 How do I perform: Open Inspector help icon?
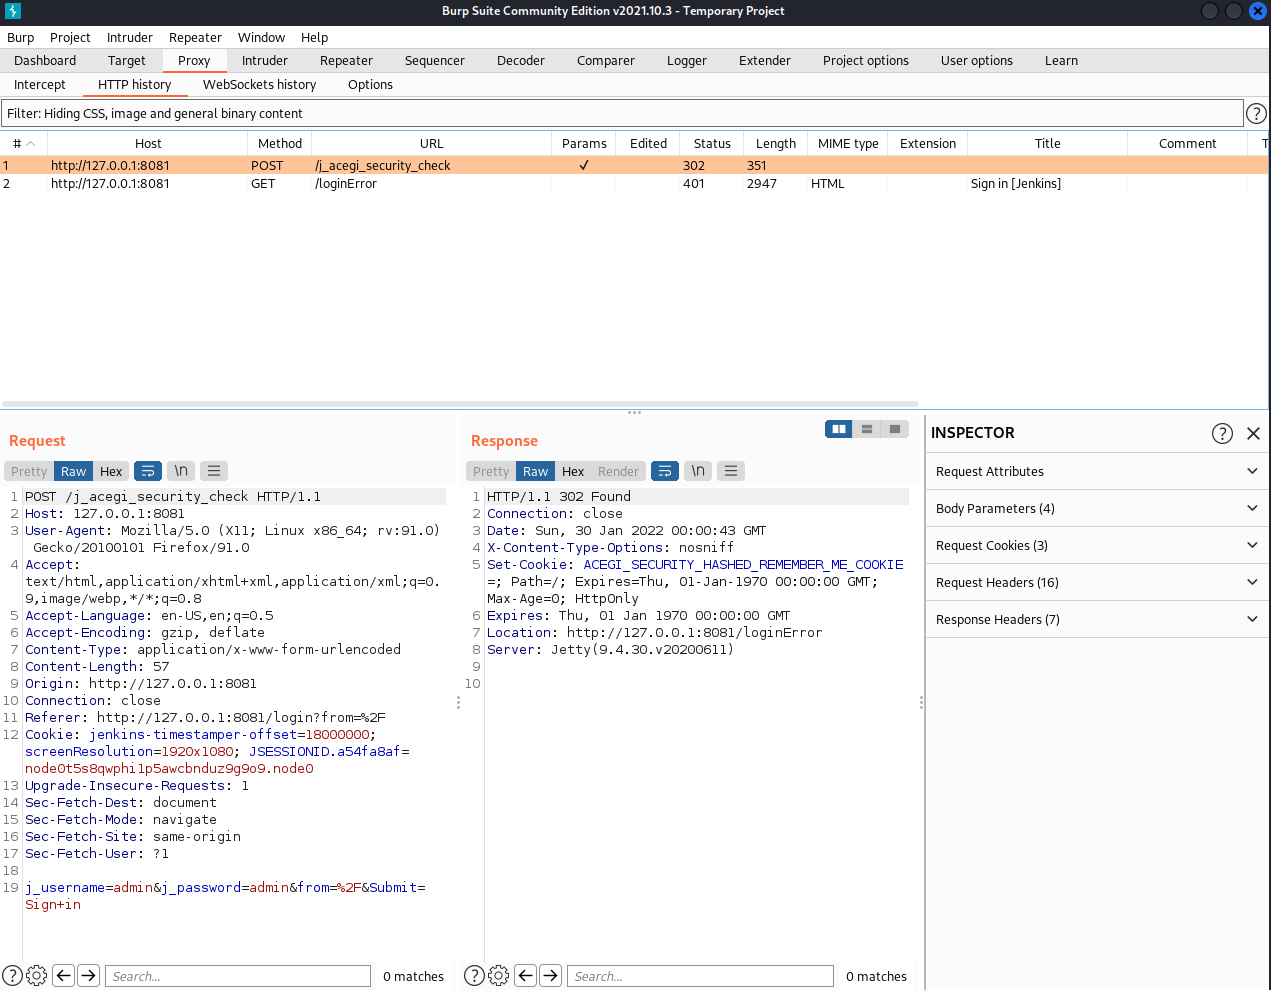coord(1222,433)
